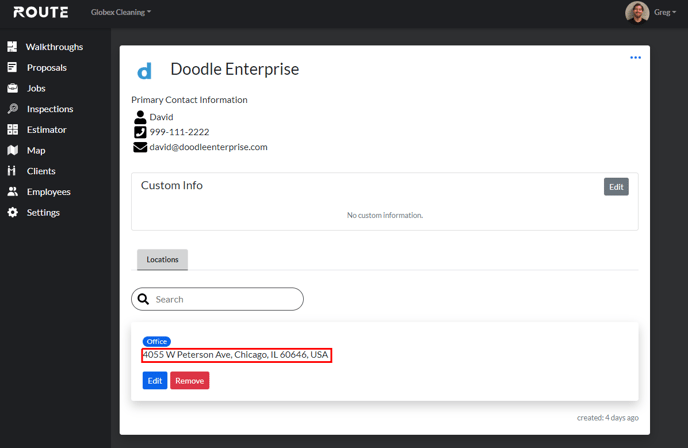Viewport: 688px width, 448px height.
Task: Go to Employees in the sidebar
Action: pos(48,192)
